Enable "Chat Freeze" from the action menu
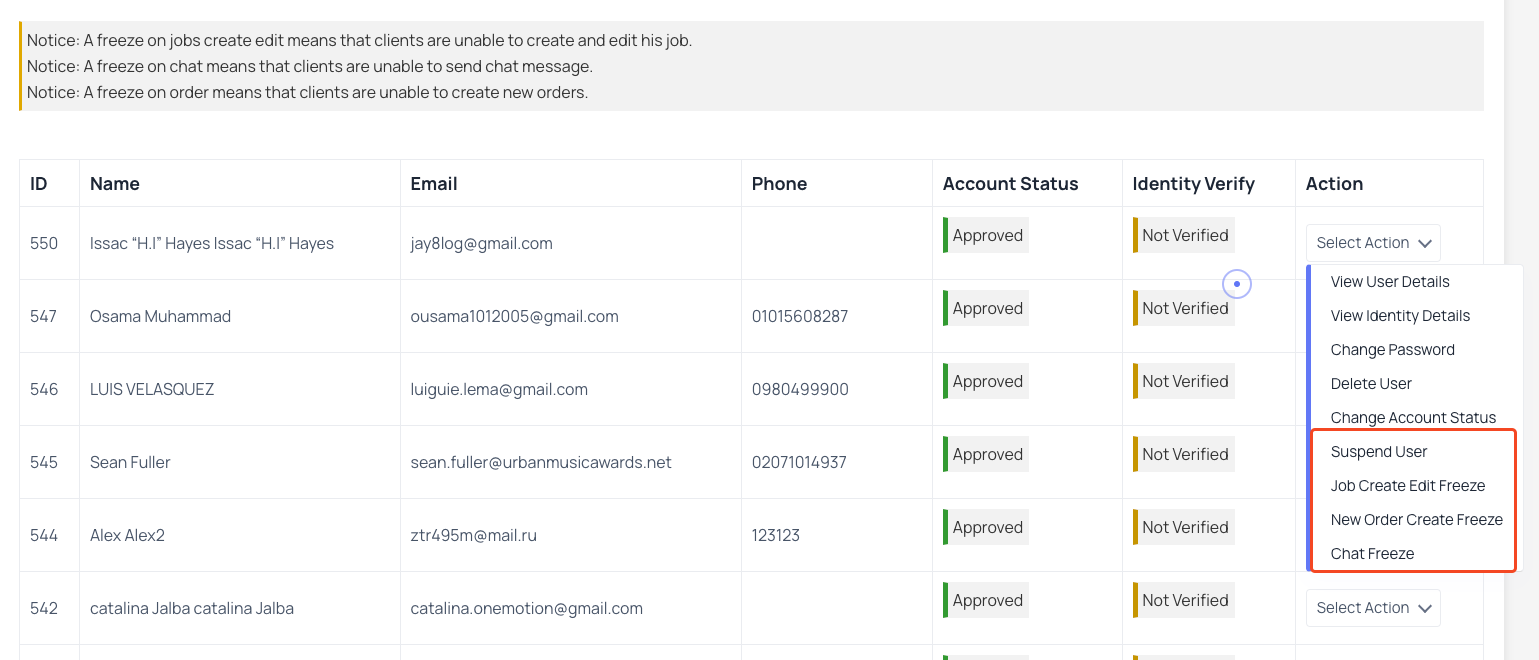 (1372, 553)
